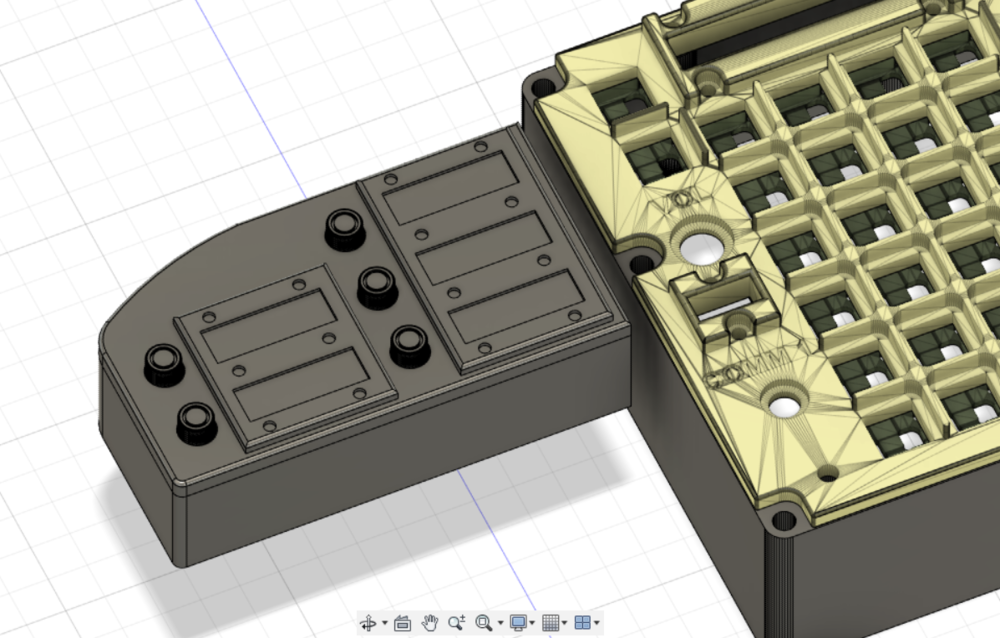Expand the Zoom Window options arrow

[500, 623]
